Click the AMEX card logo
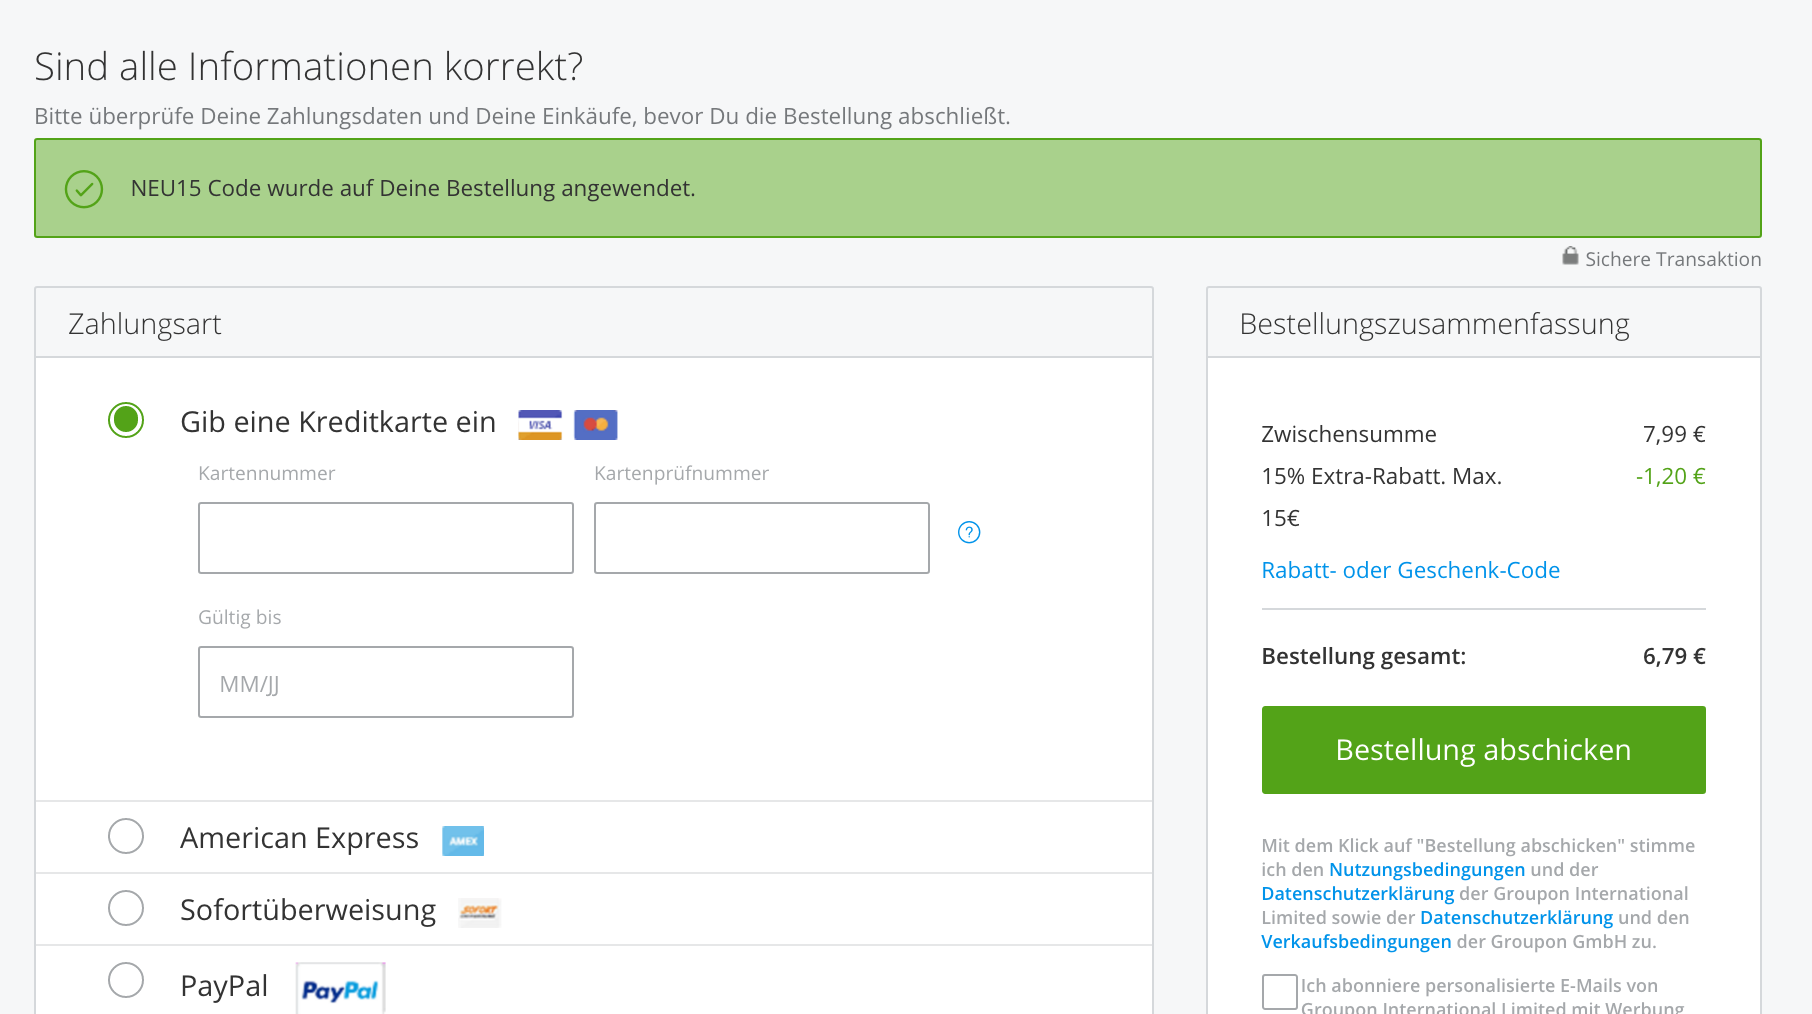1812x1014 pixels. pyautogui.click(x=463, y=841)
